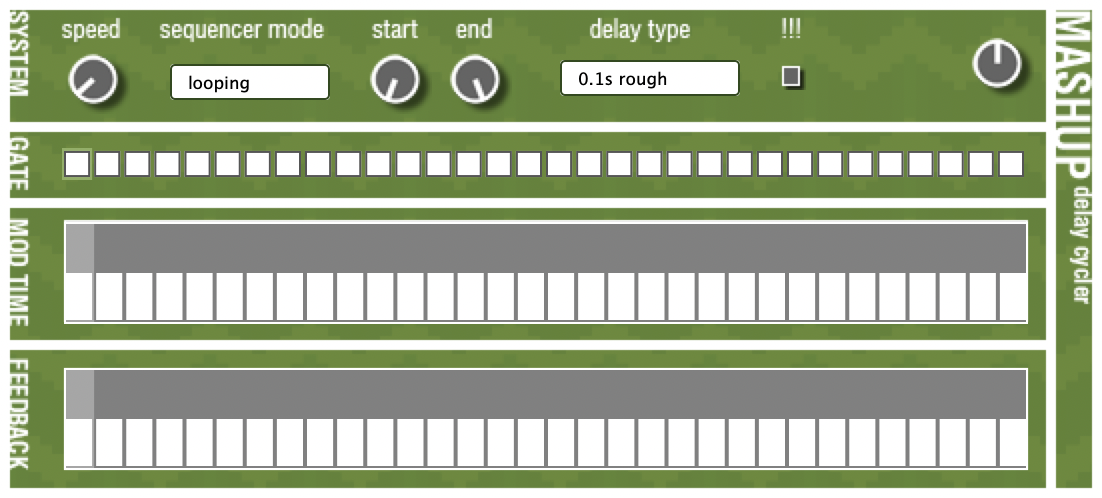Click the first white step in FEEDBACK
Viewport: 1102px width, 498px height.
pyautogui.click(x=79, y=443)
